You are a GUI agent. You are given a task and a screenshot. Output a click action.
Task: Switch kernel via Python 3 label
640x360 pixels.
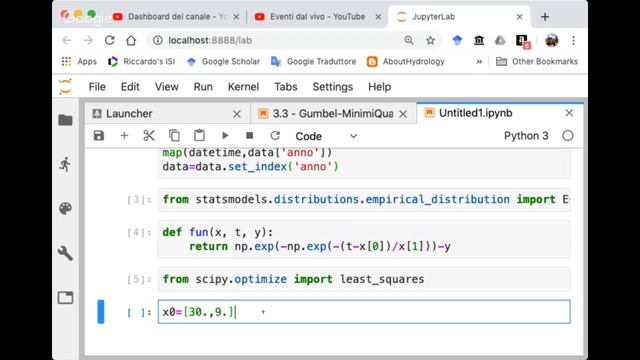(526, 136)
